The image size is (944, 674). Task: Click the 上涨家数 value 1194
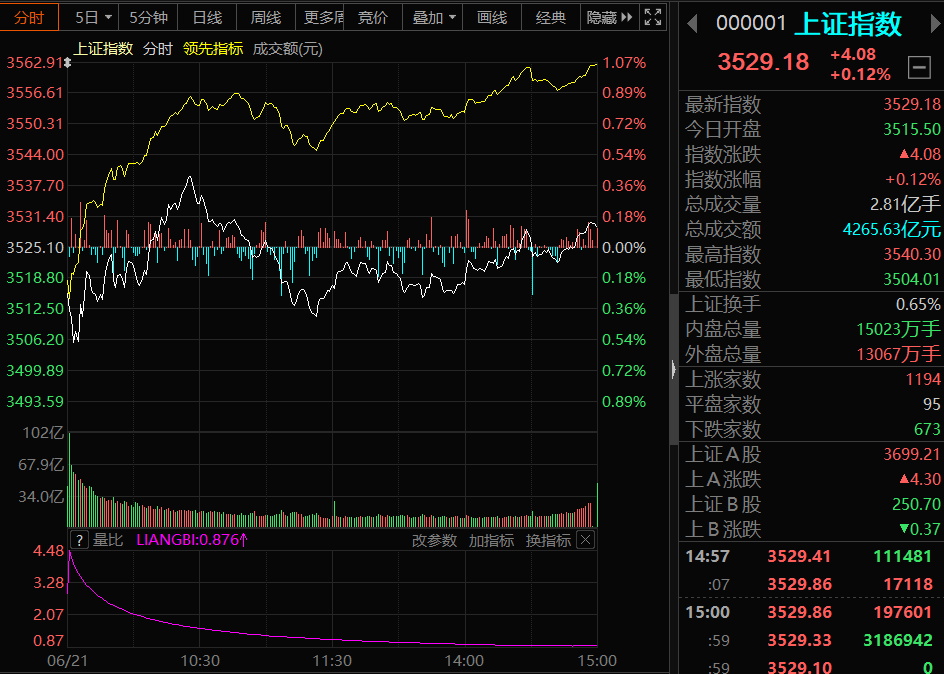pos(923,379)
